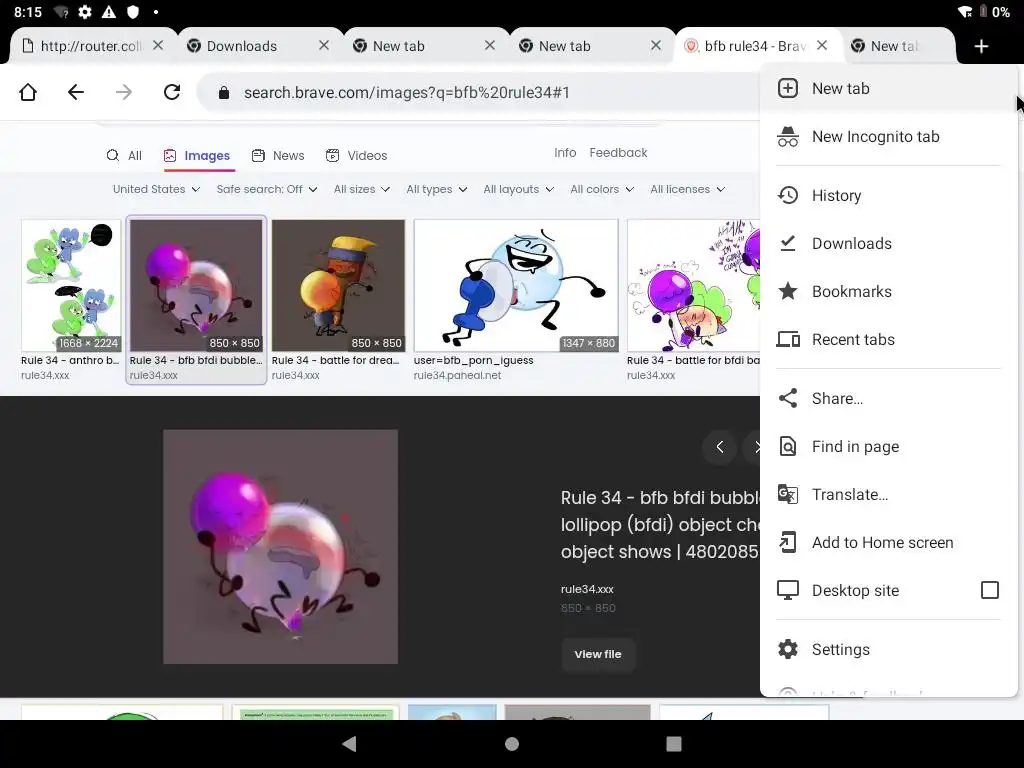1024x768 pixels.
Task: Open a New Incognito tab from the menu
Action: [x=888, y=136]
